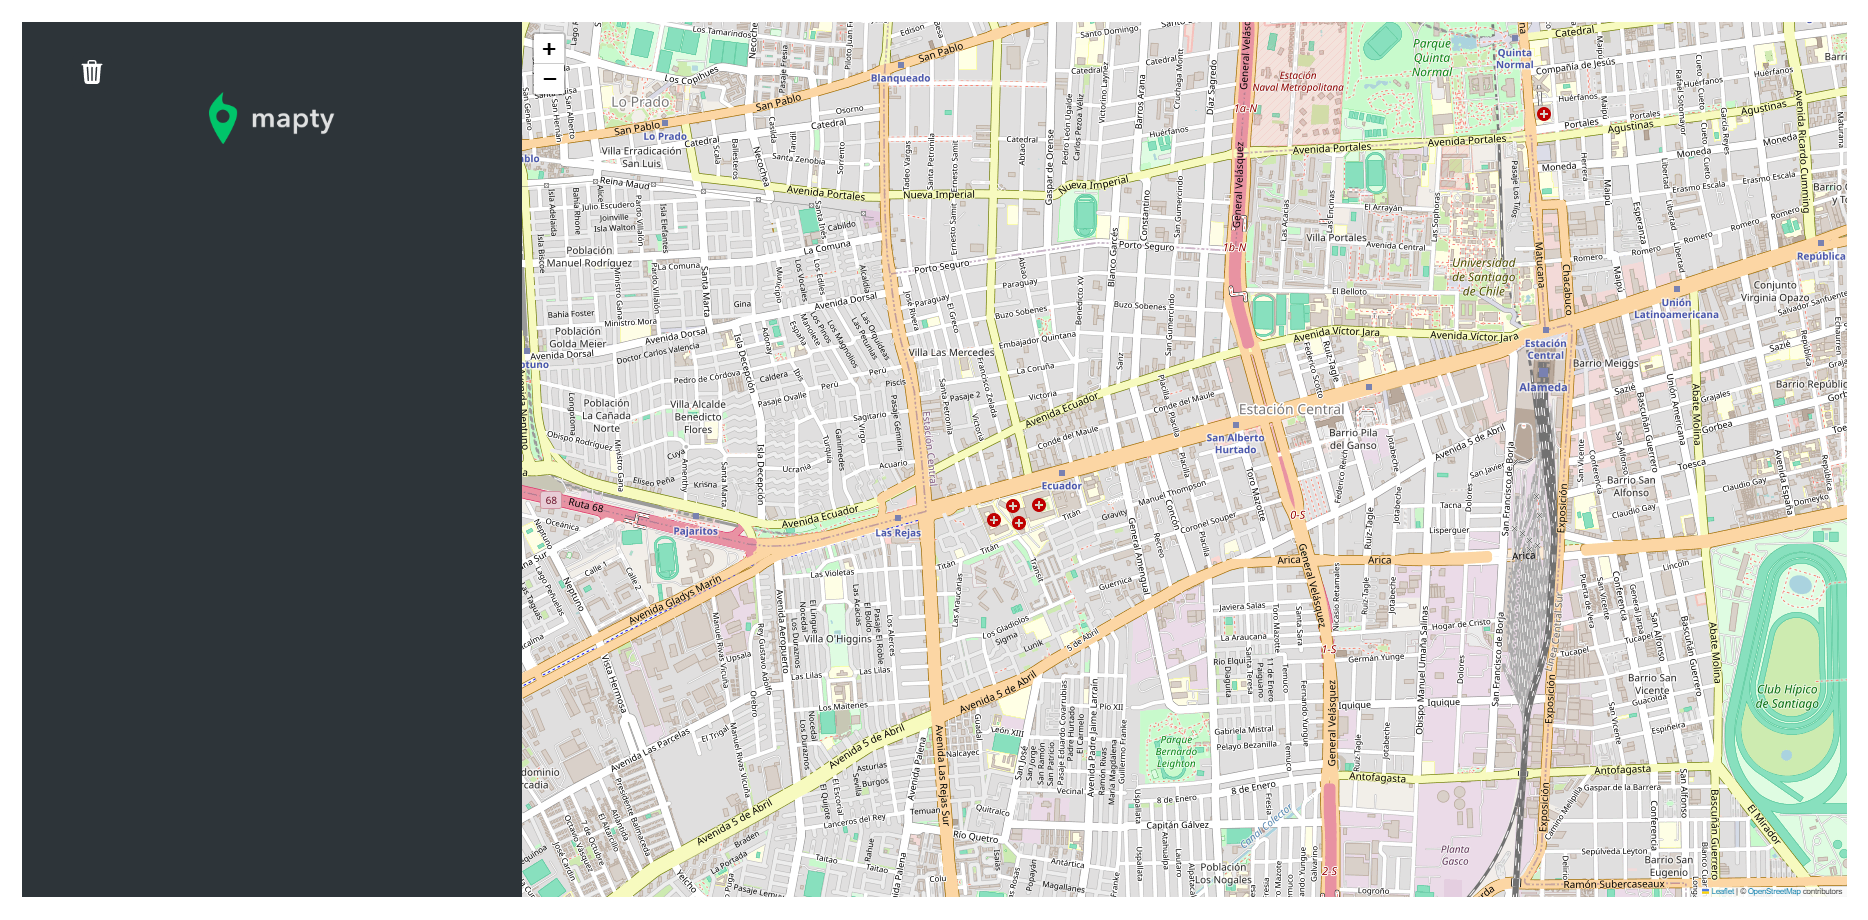Screen dimensions: 1868x920
Task: Click the República metro station icon
Action: [x=1821, y=244]
